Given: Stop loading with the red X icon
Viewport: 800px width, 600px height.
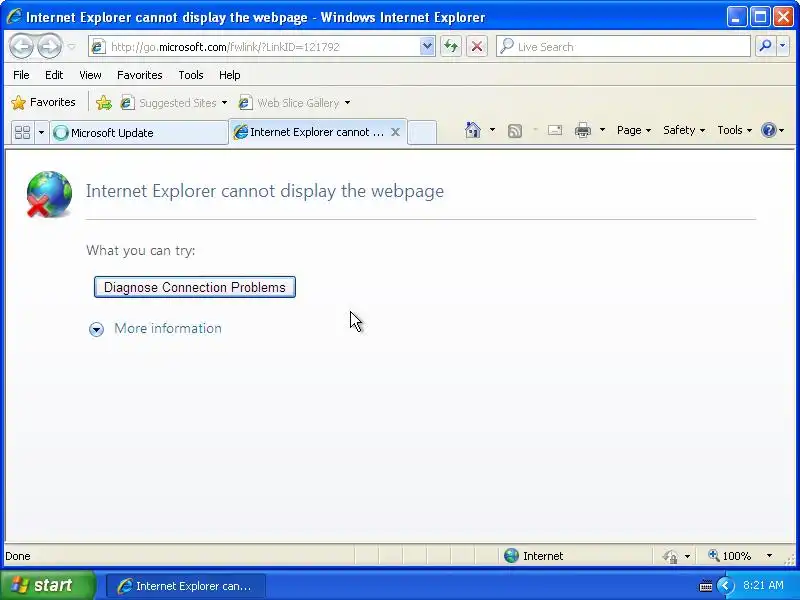Looking at the screenshot, I should 477,47.
